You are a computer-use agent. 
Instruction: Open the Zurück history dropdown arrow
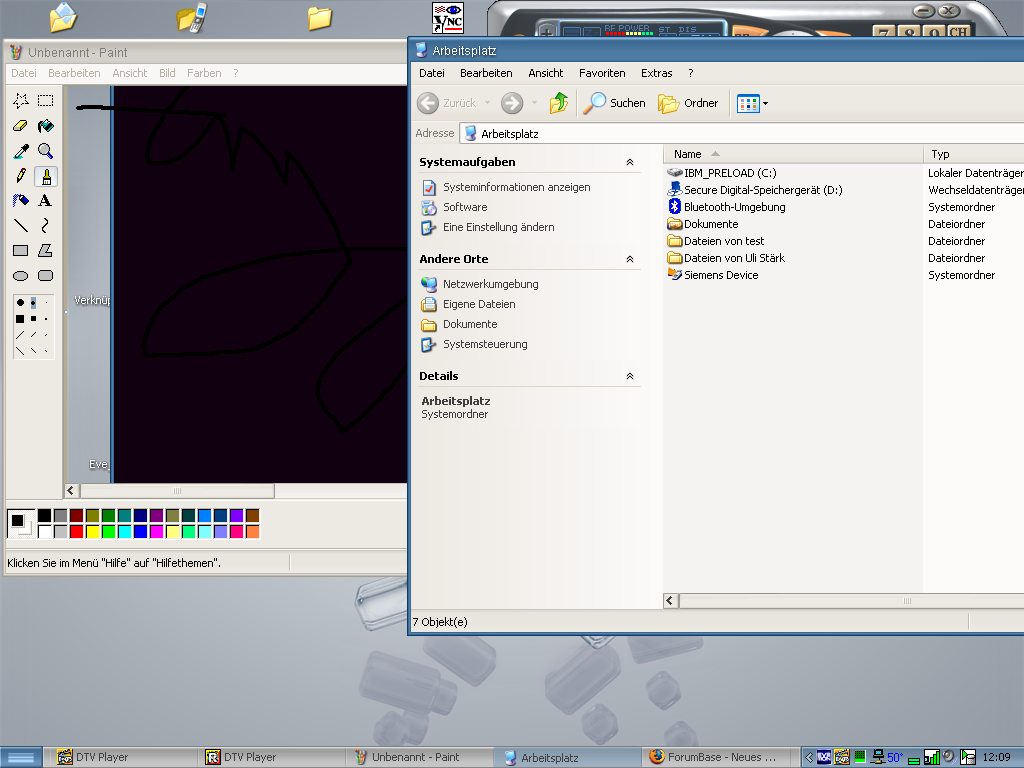pyautogui.click(x=487, y=103)
